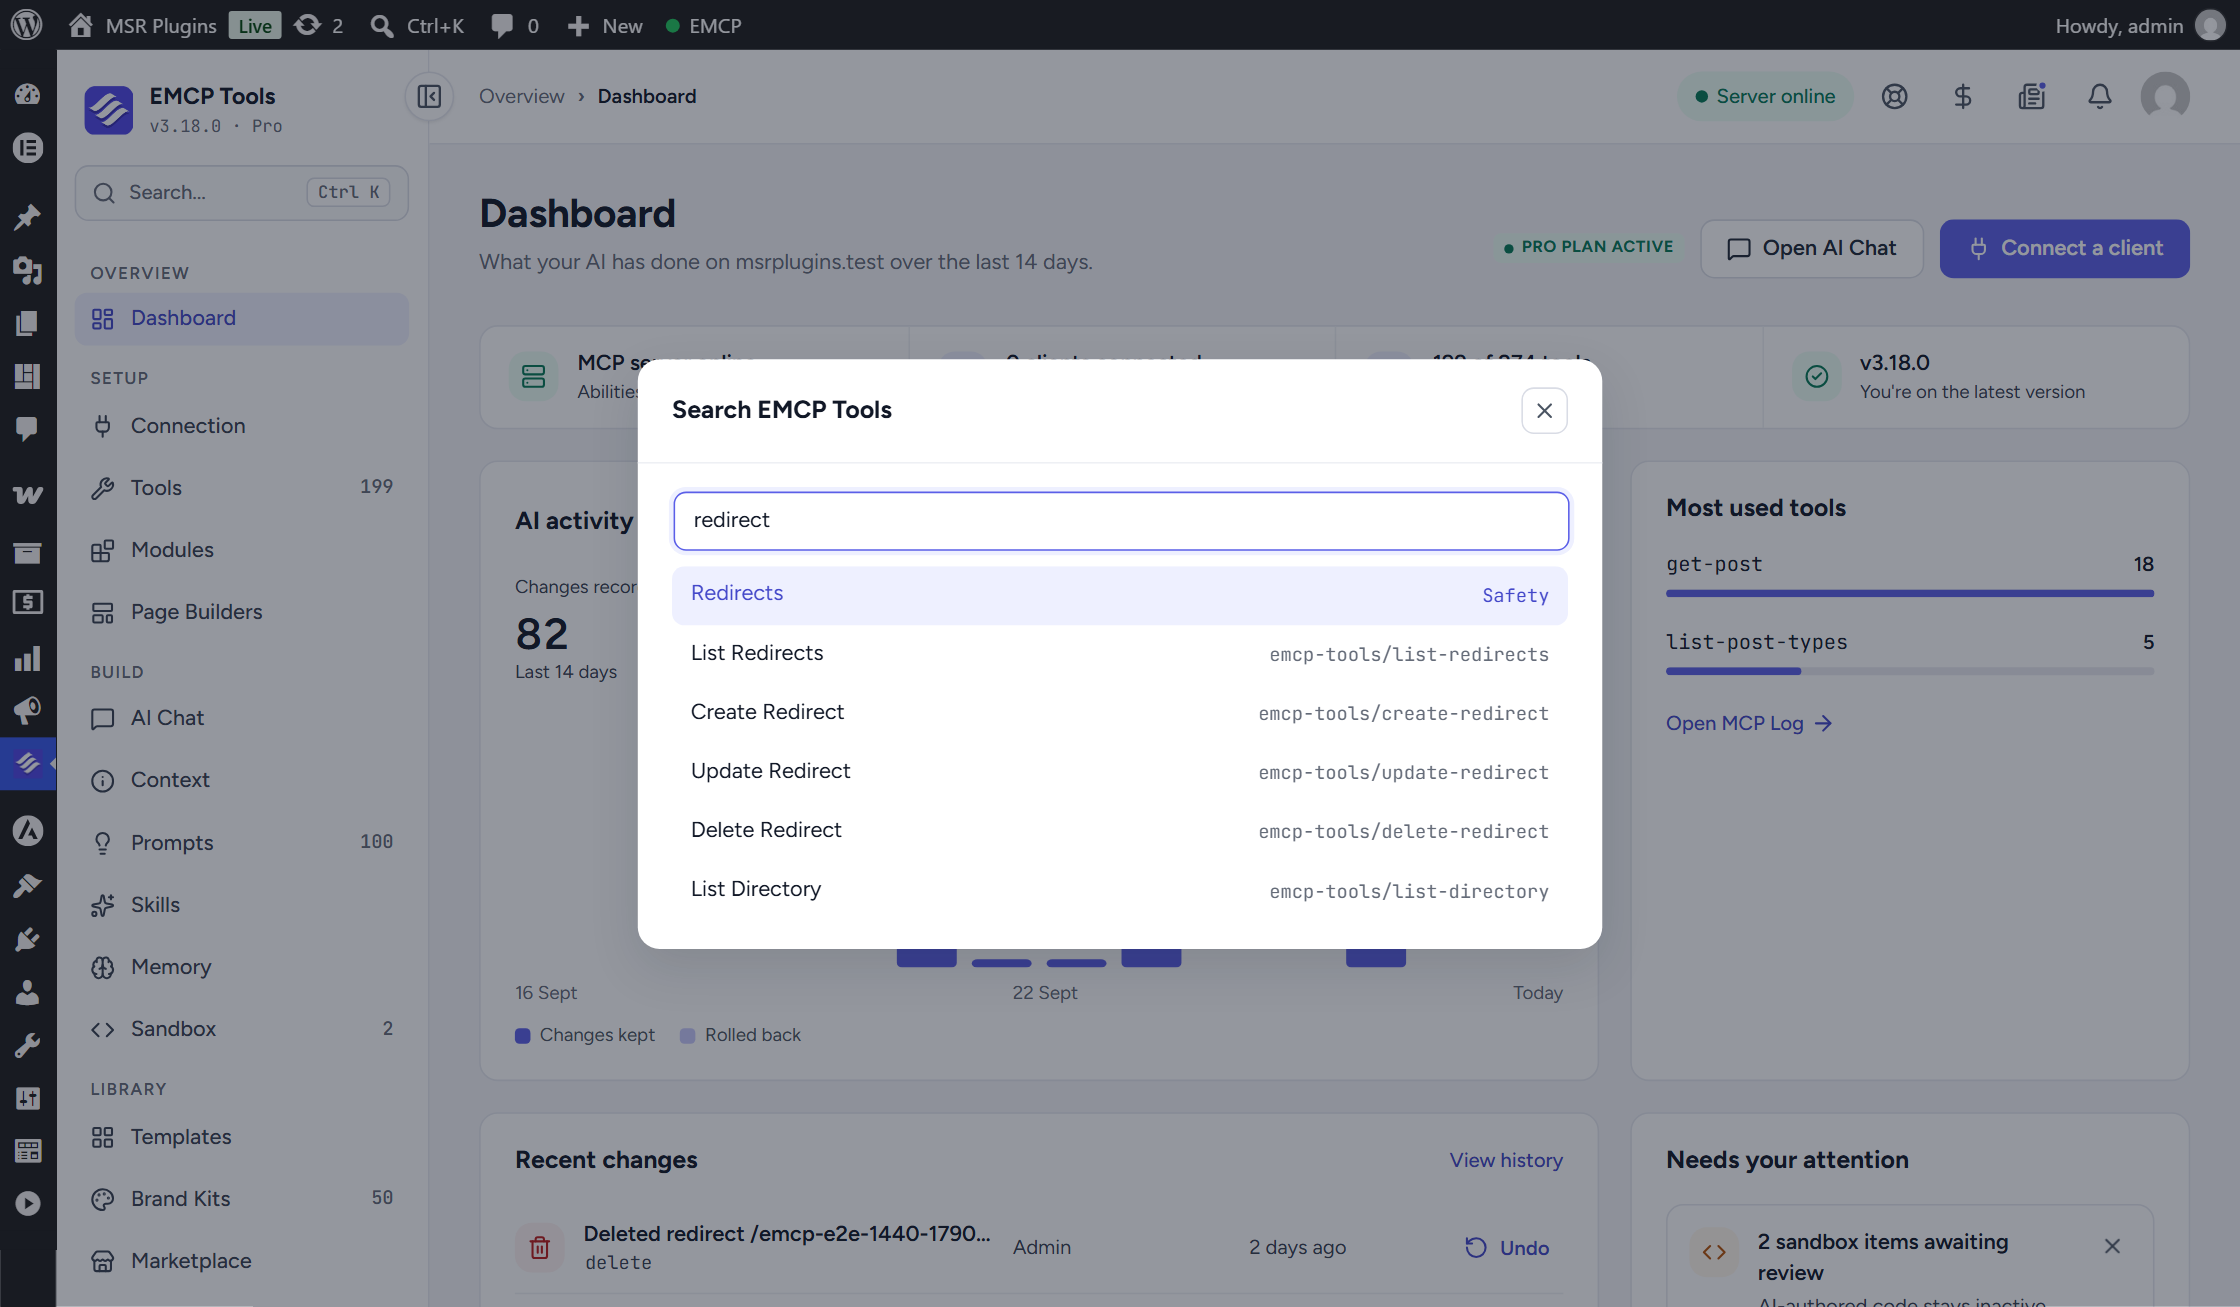Viewport: 2240px width, 1307px height.
Task: Open Posts pushpin icon in admin menu
Action: [28, 217]
